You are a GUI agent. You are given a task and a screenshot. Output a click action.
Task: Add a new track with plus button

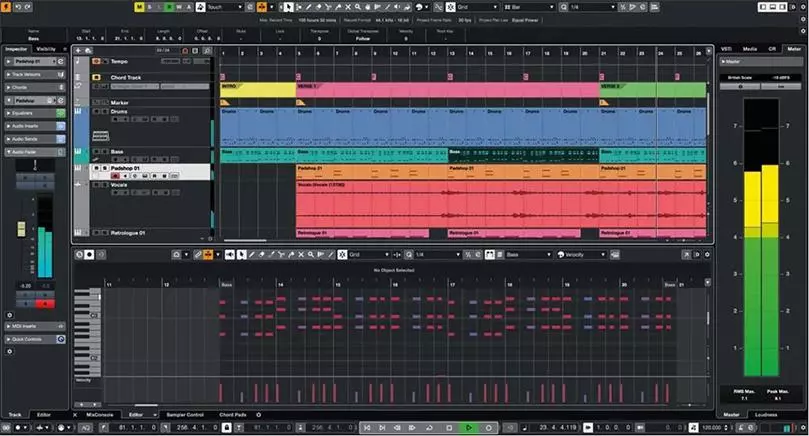[x=78, y=51]
